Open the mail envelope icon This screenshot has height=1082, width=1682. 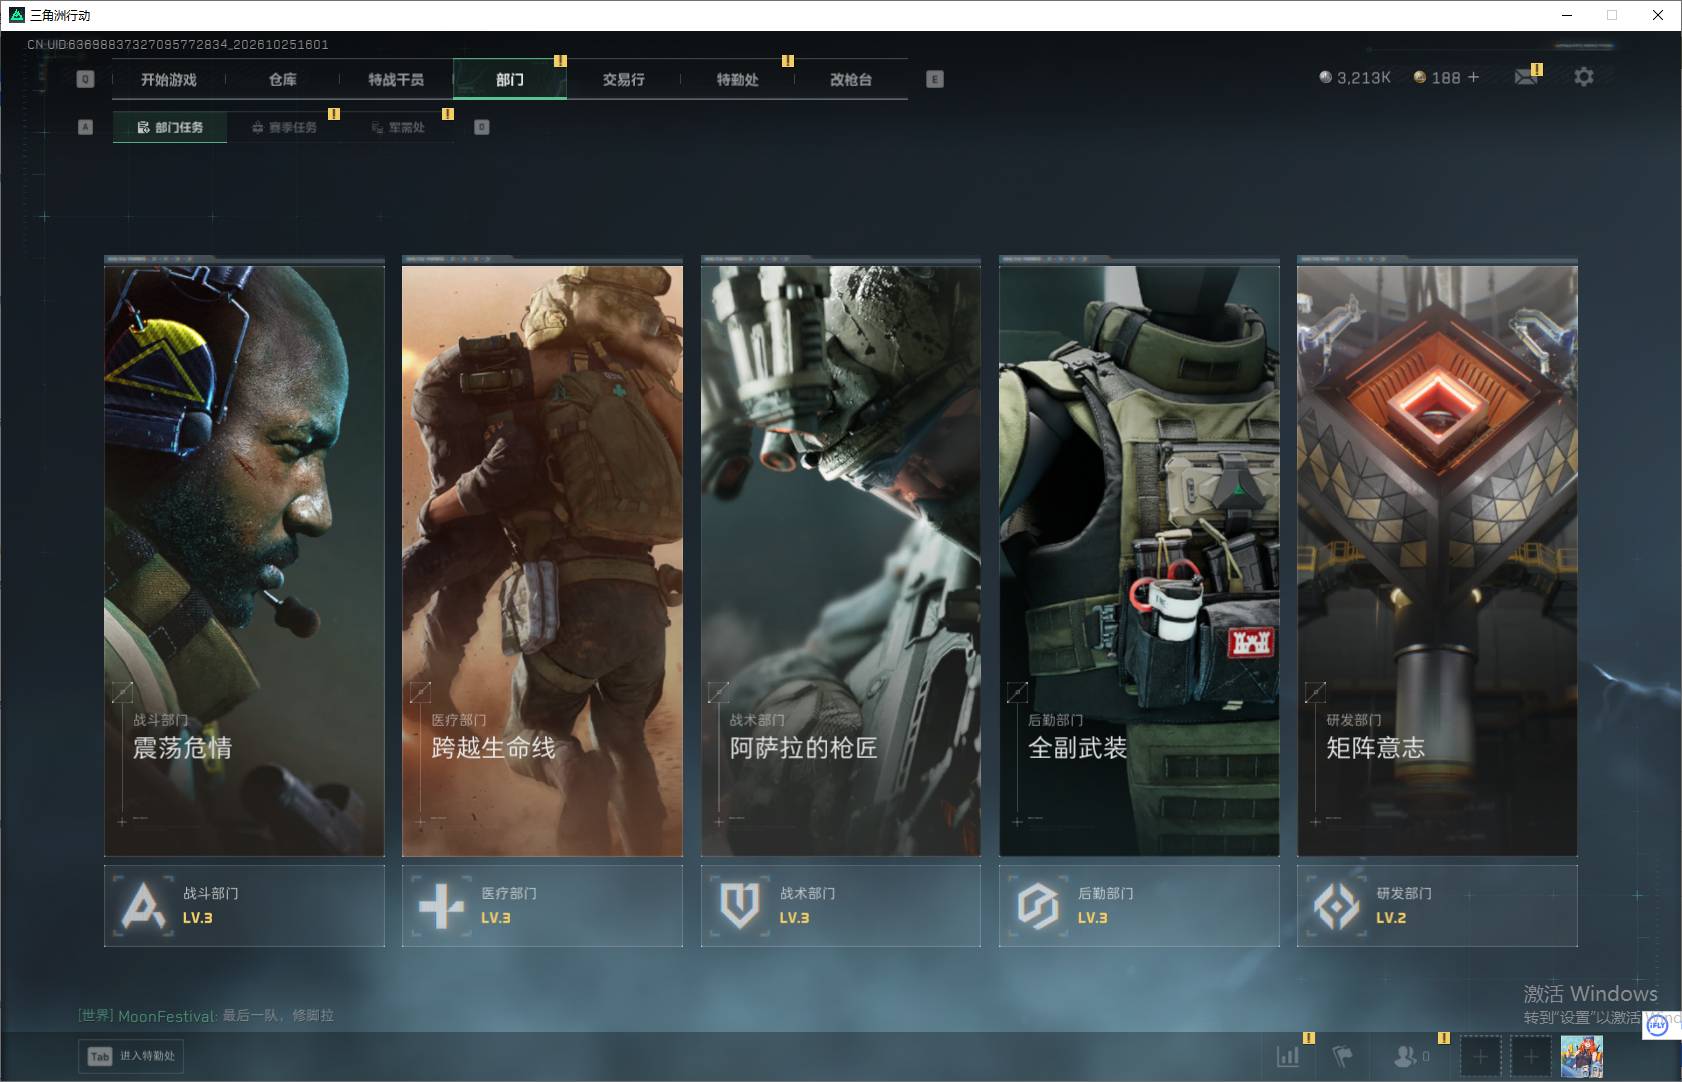(1526, 77)
